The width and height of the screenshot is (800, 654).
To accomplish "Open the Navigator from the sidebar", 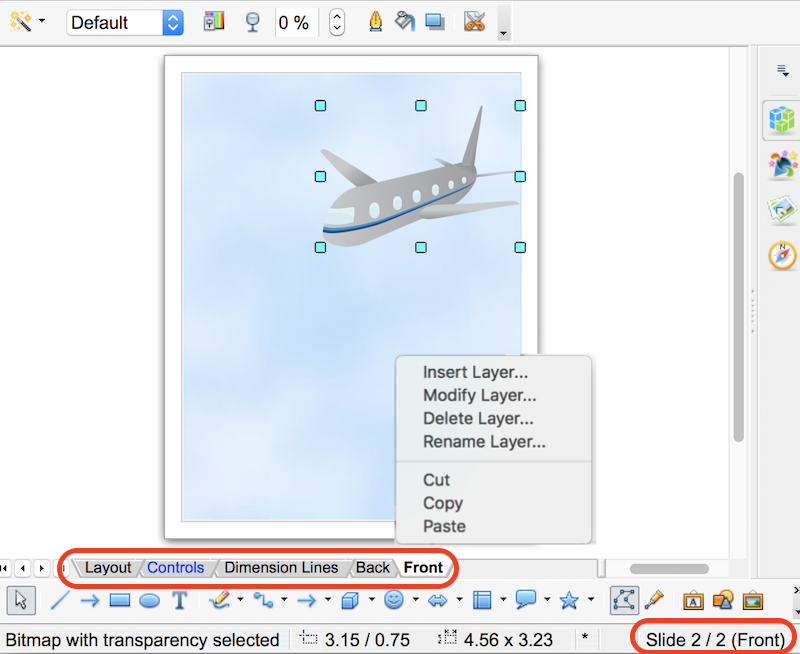I will tap(783, 255).
